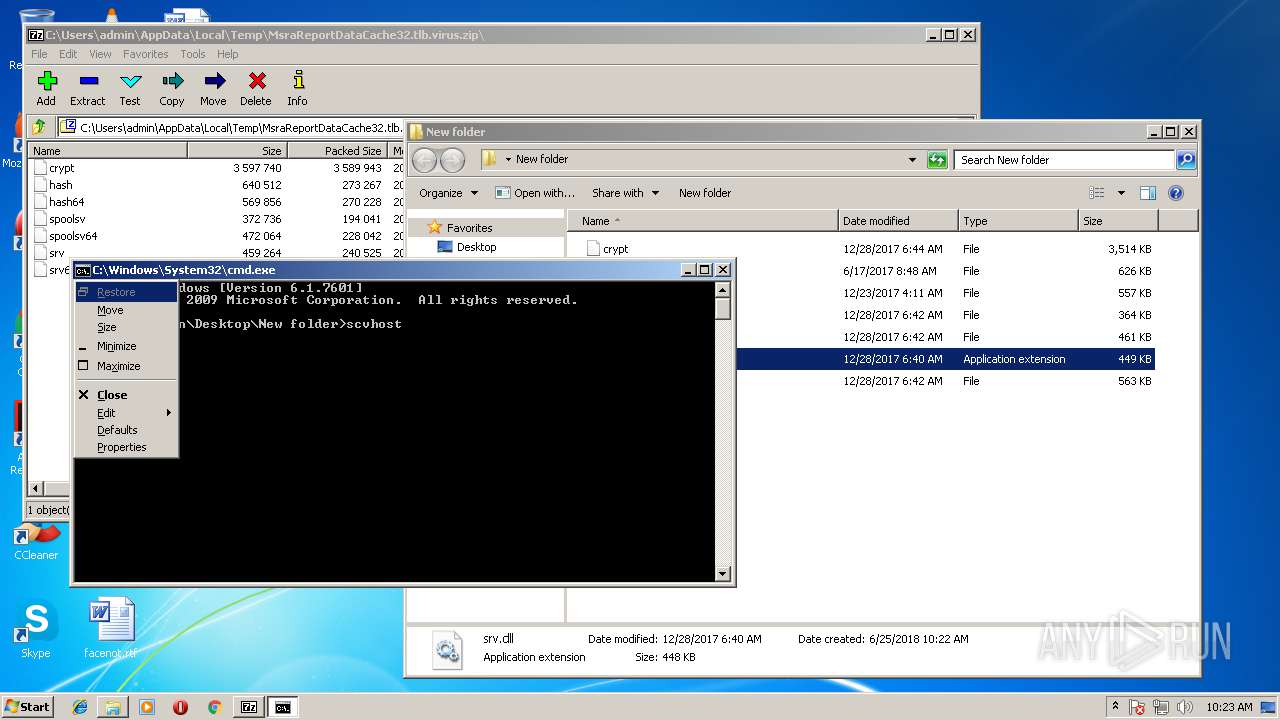Click the Change your view icon

click(x=1097, y=193)
